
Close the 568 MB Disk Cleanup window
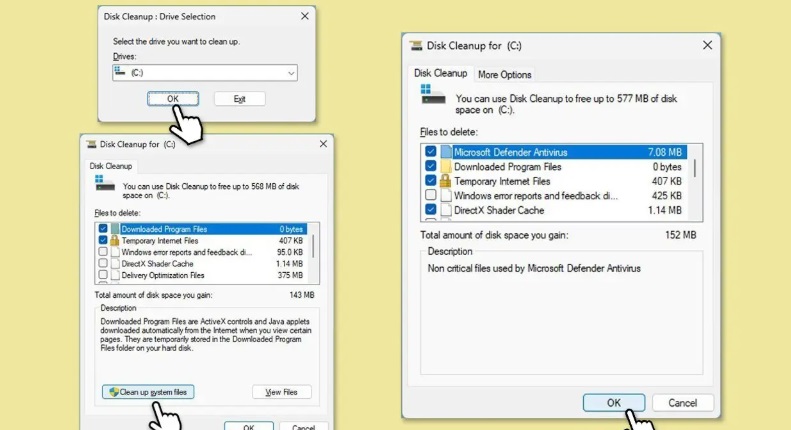pos(323,144)
